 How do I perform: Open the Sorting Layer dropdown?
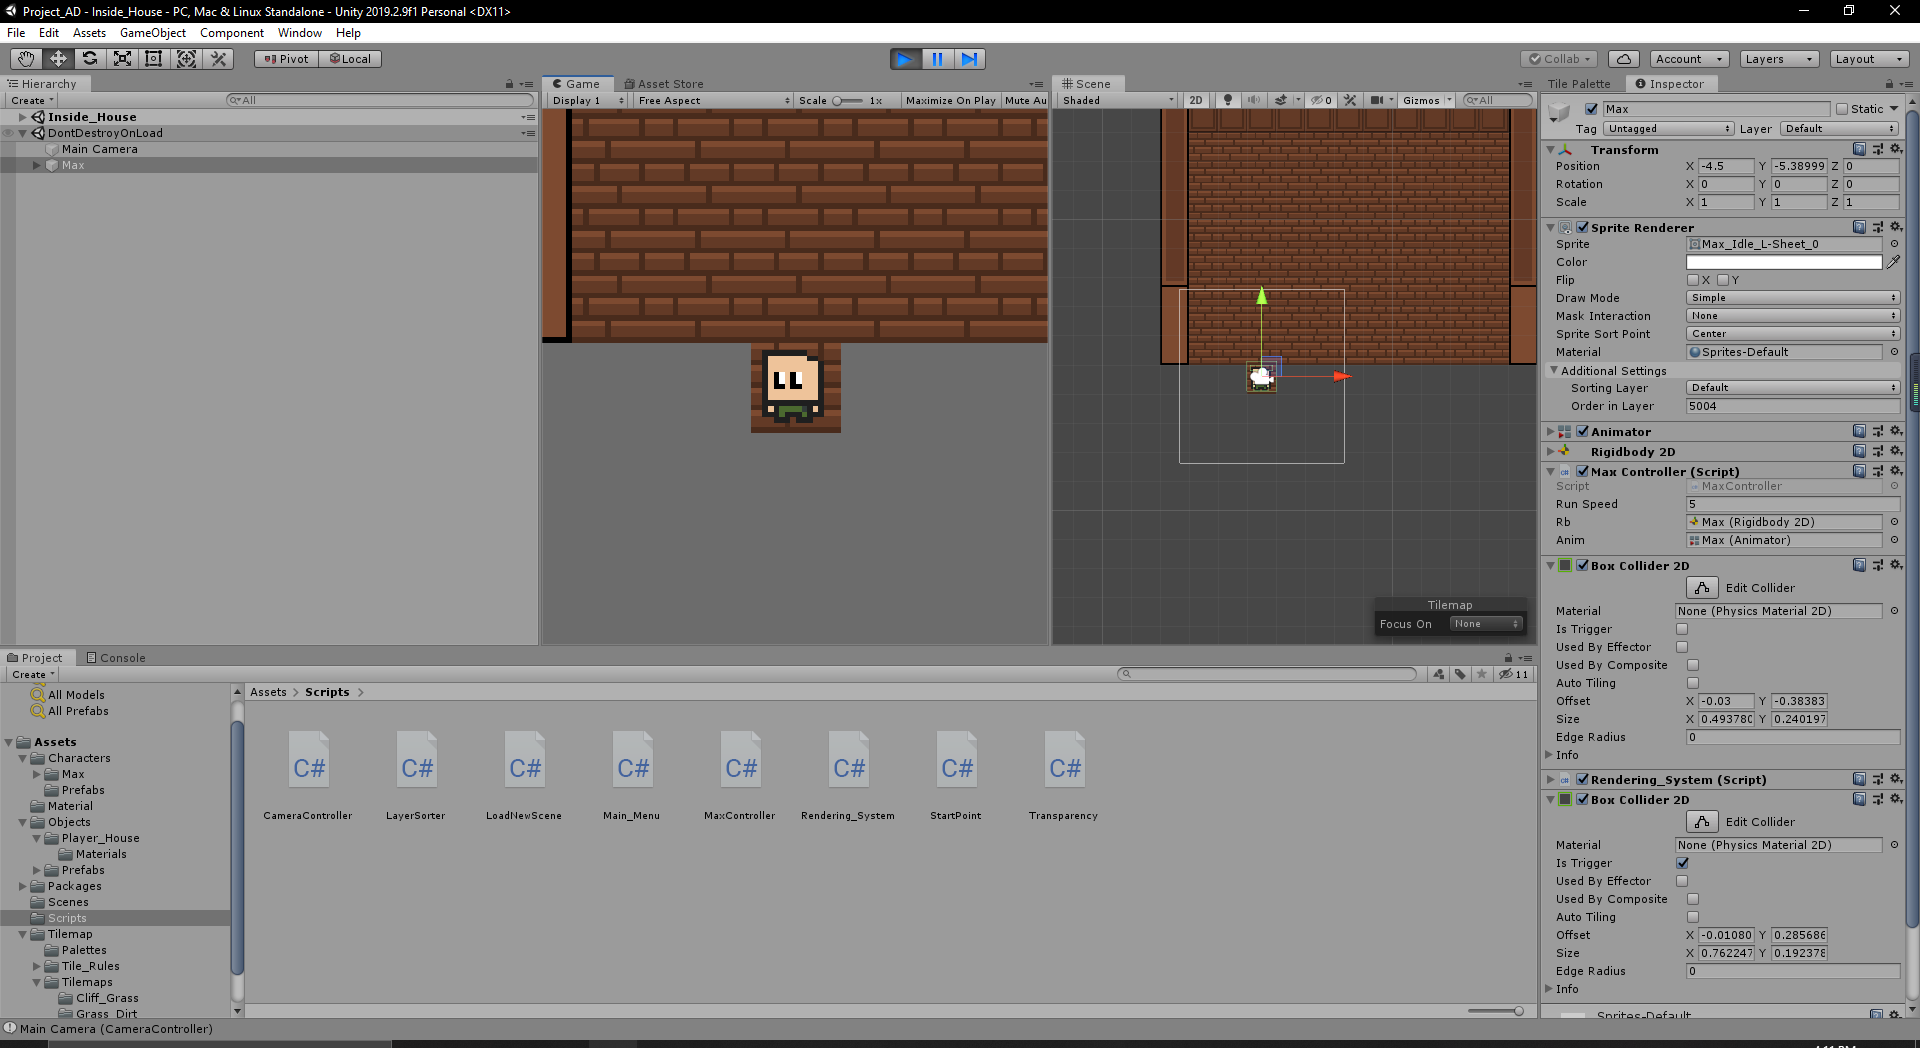pos(1793,388)
